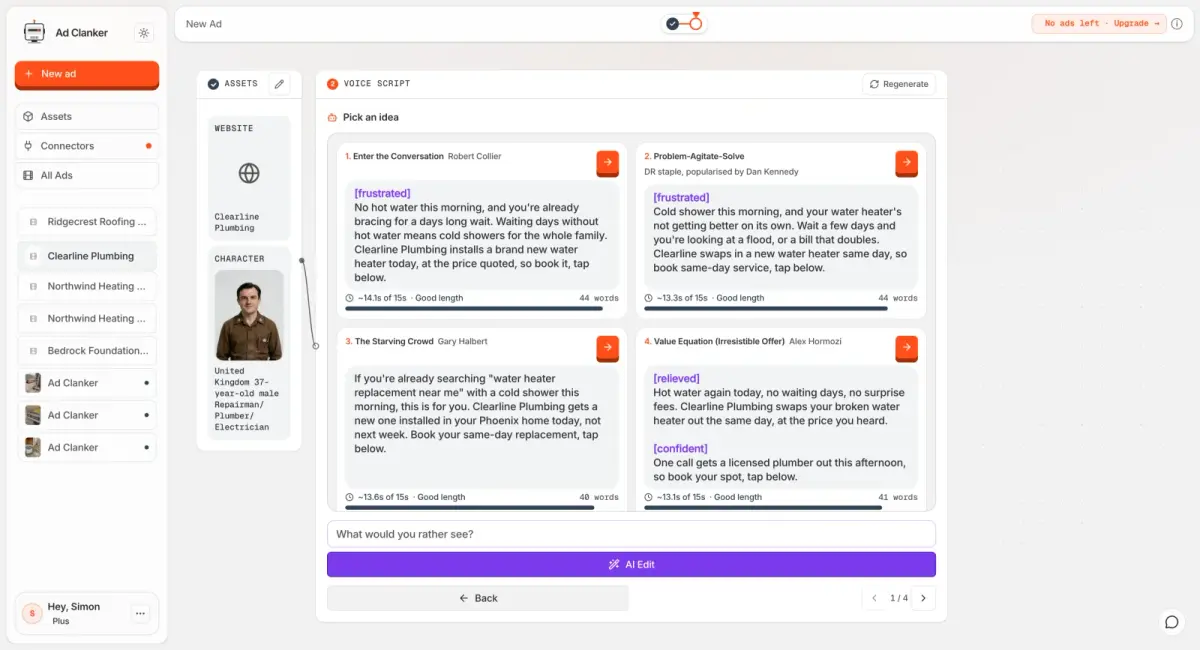Image resolution: width=1200 pixels, height=650 pixels.
Task: Open All Ads in the sidebar
Action: click(87, 175)
